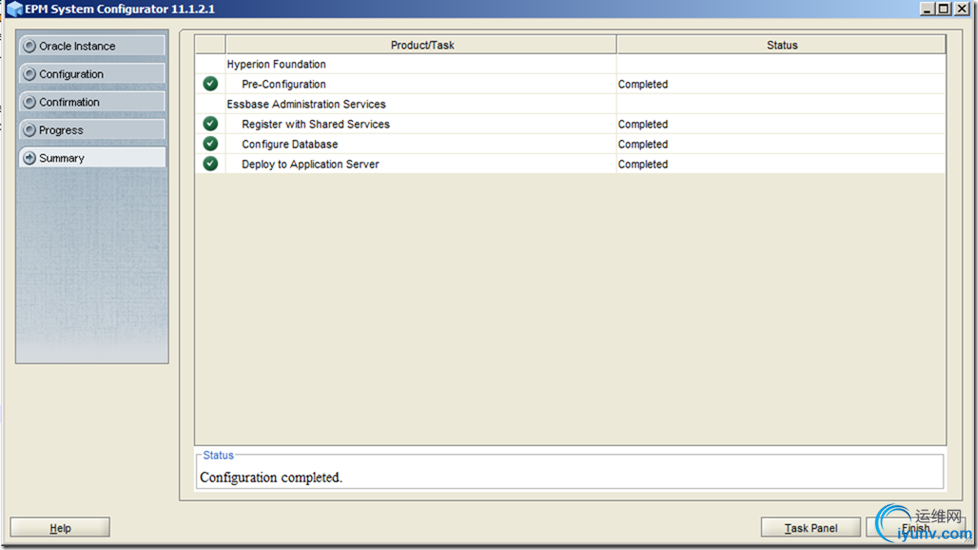The width and height of the screenshot is (978, 550).
Task: Click Completed status for Register with Shared Services
Action: tap(642, 124)
